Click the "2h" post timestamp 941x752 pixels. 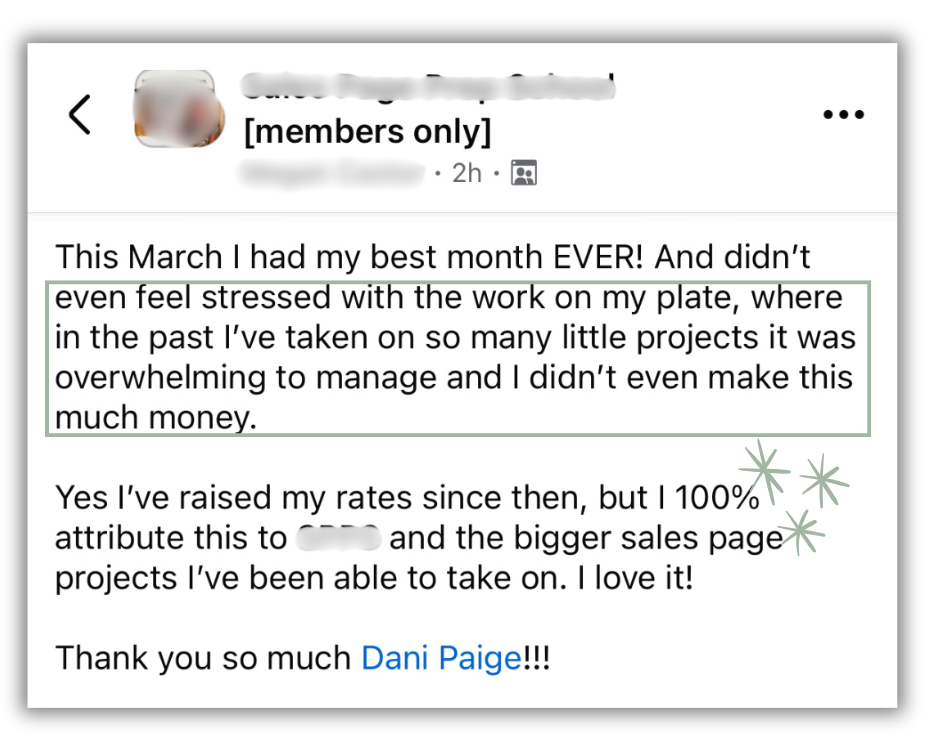click(x=466, y=173)
